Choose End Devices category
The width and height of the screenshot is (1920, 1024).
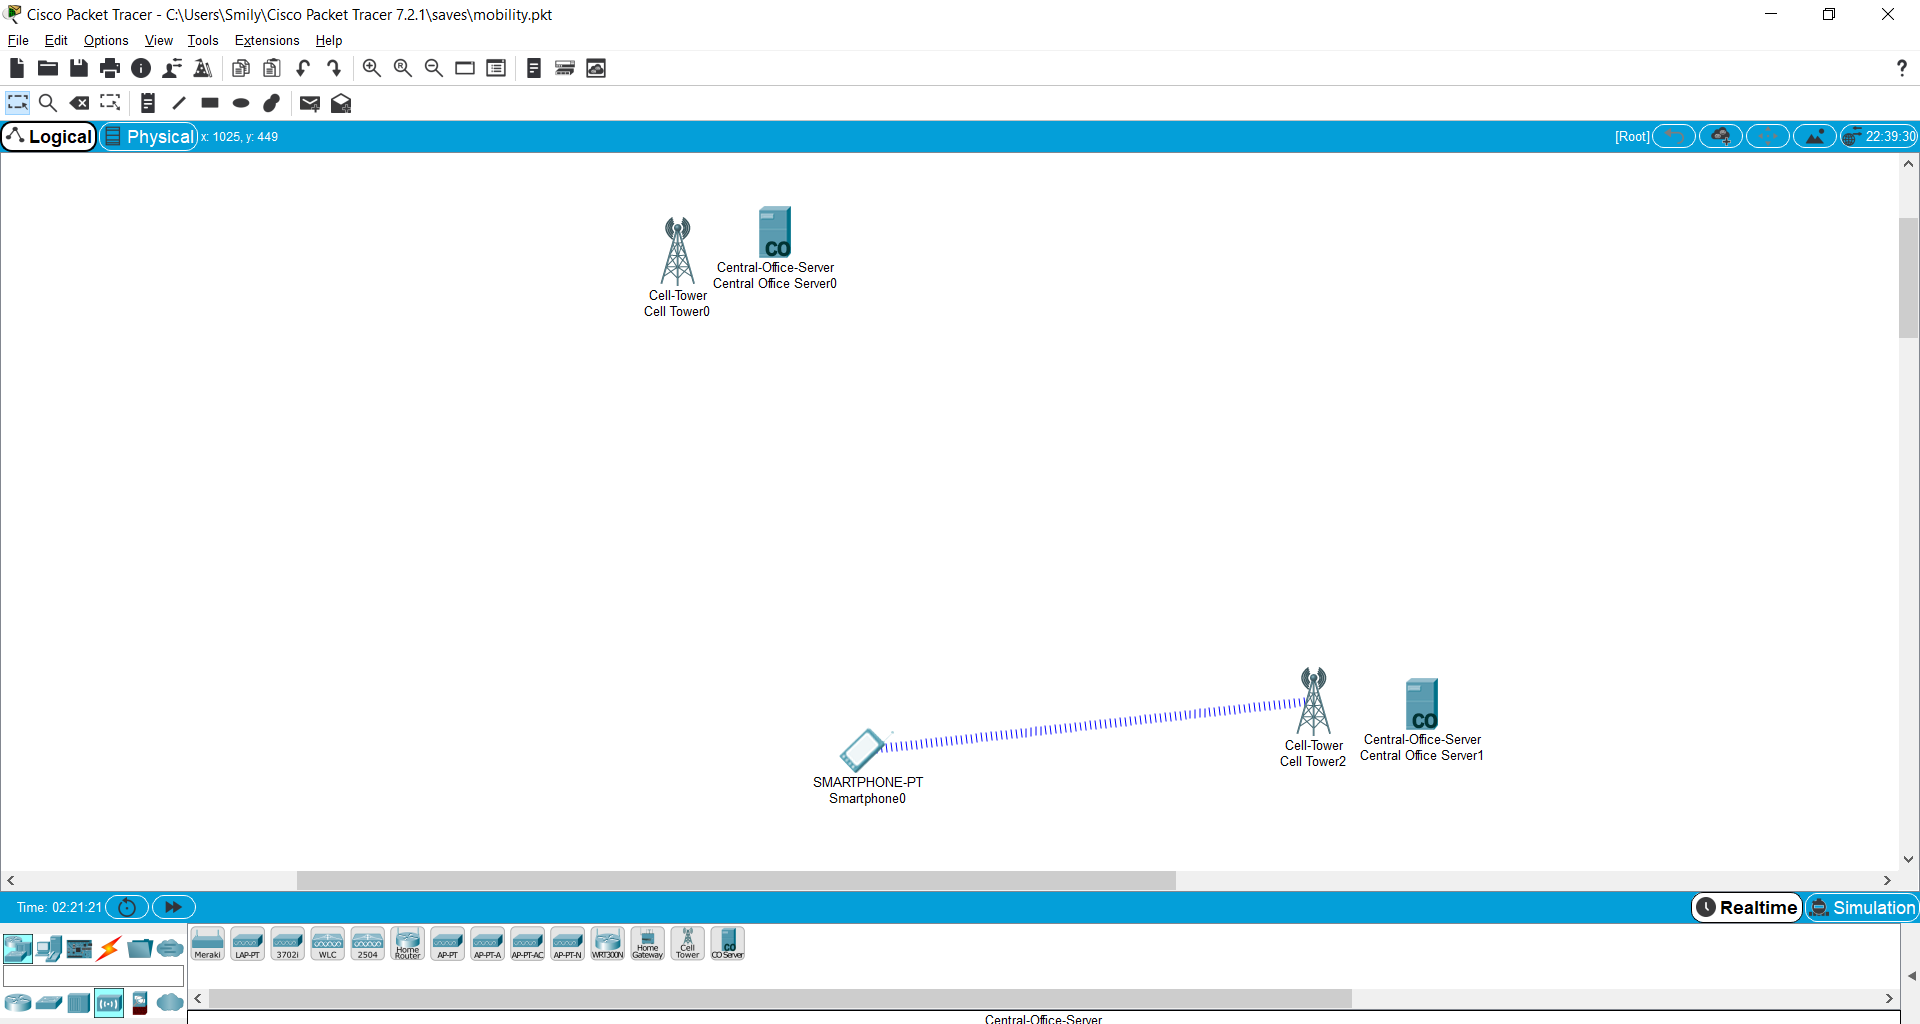click(49, 948)
